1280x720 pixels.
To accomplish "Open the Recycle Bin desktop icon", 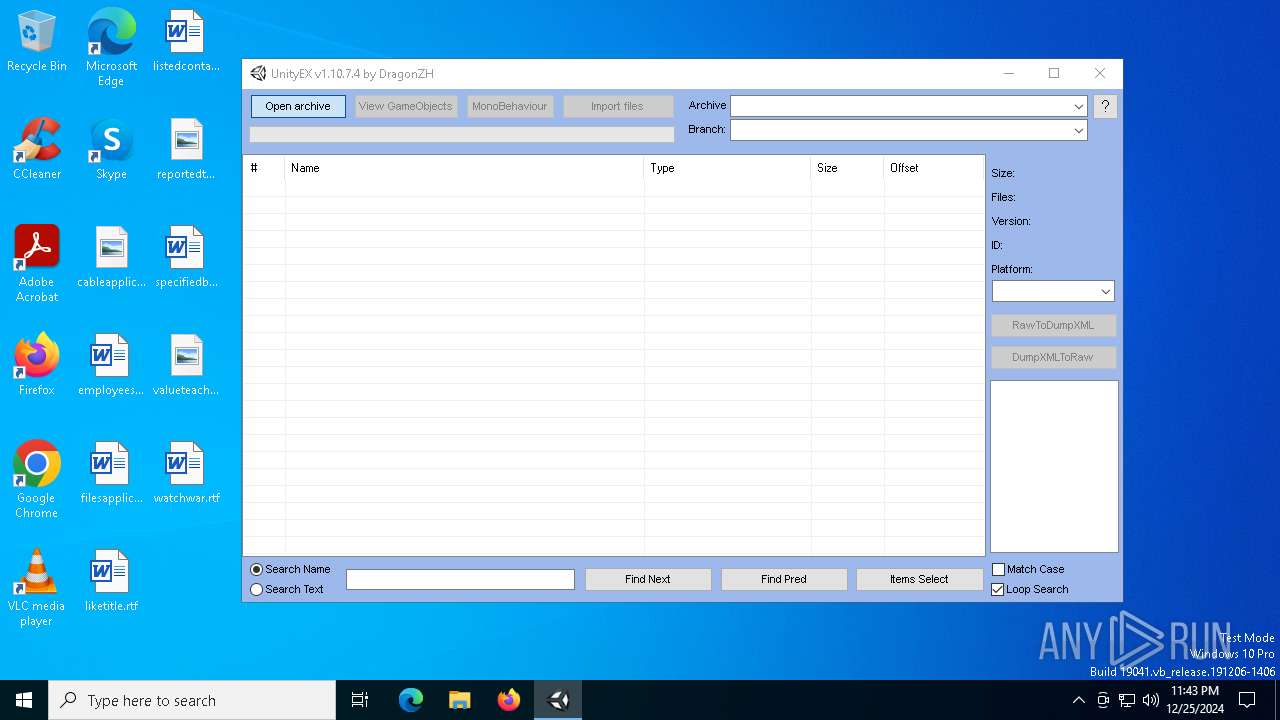I will pos(37,42).
